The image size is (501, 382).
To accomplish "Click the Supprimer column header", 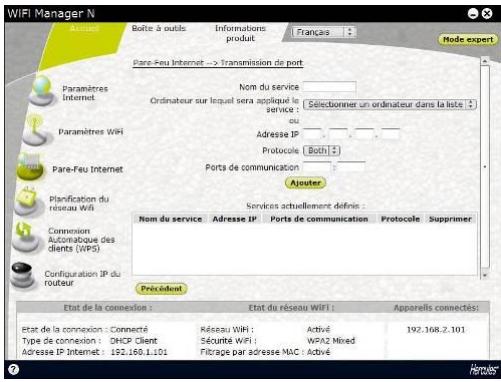I will 450,219.
